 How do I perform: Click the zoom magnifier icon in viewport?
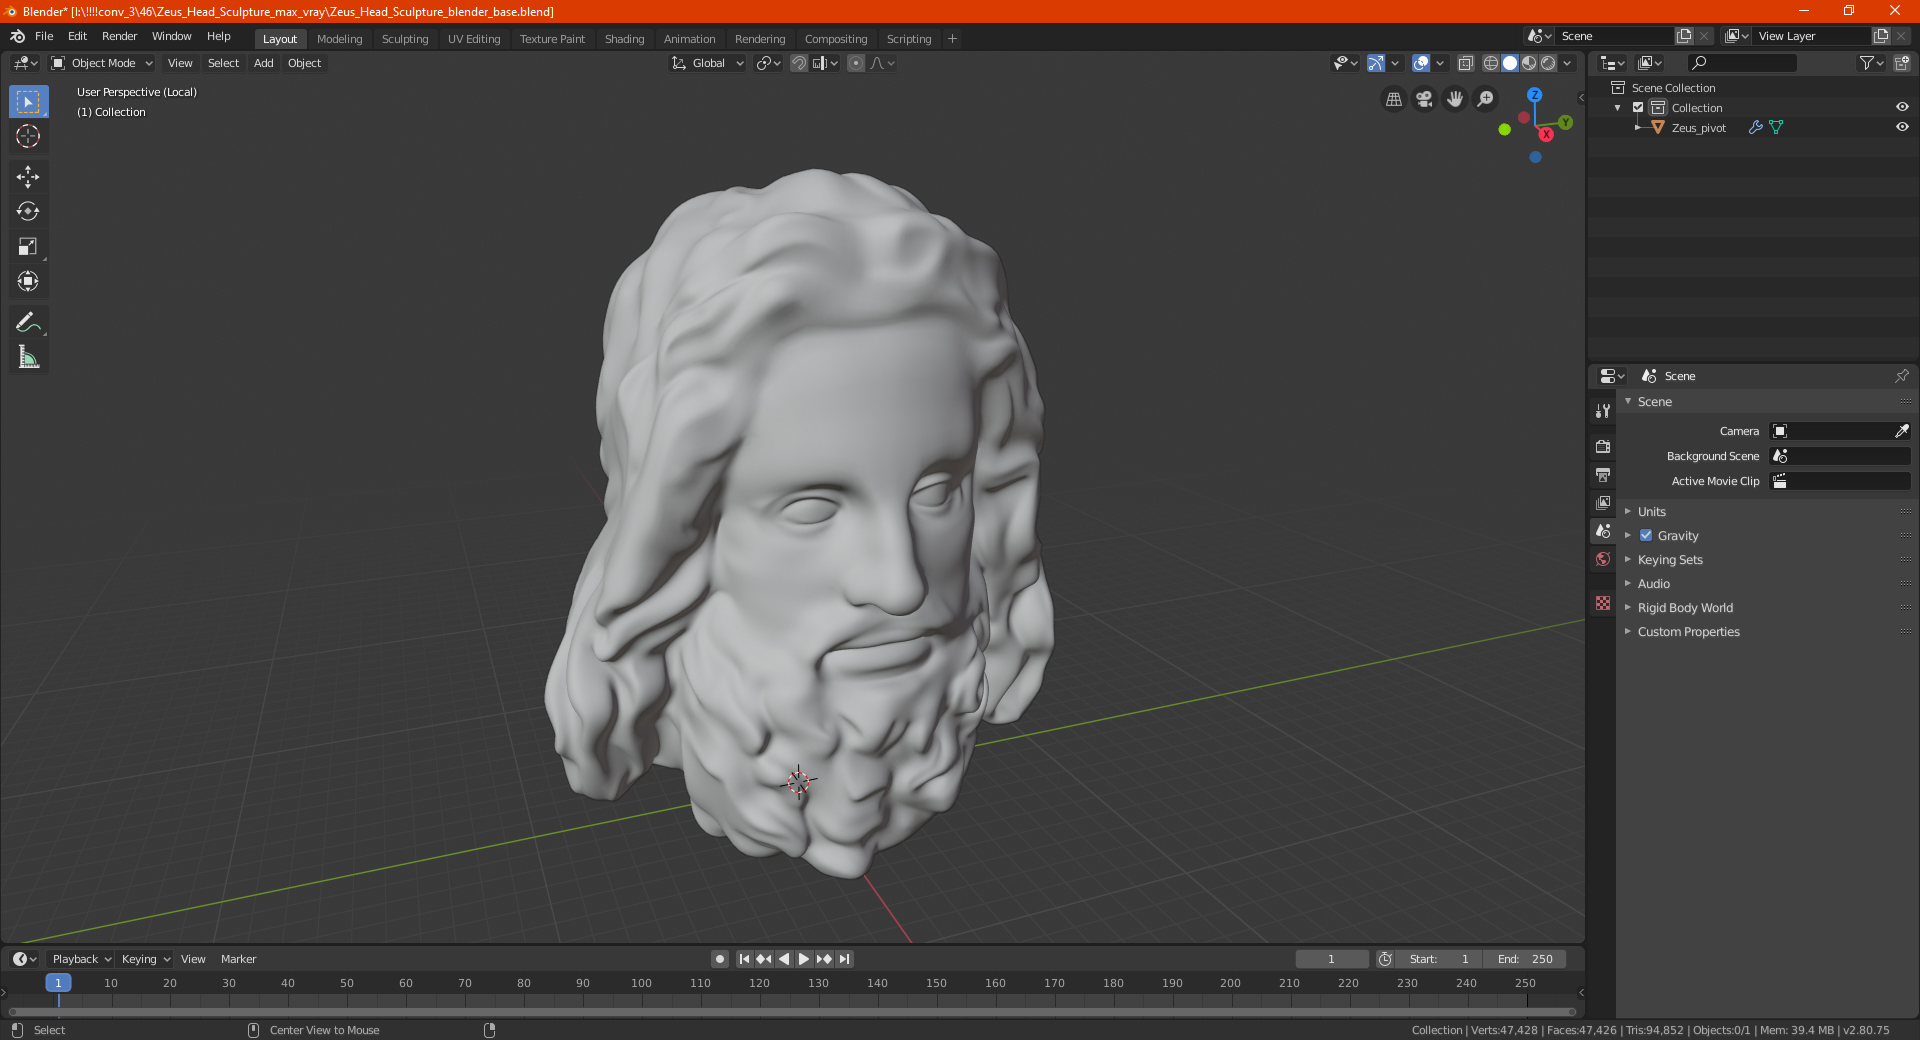click(1486, 99)
